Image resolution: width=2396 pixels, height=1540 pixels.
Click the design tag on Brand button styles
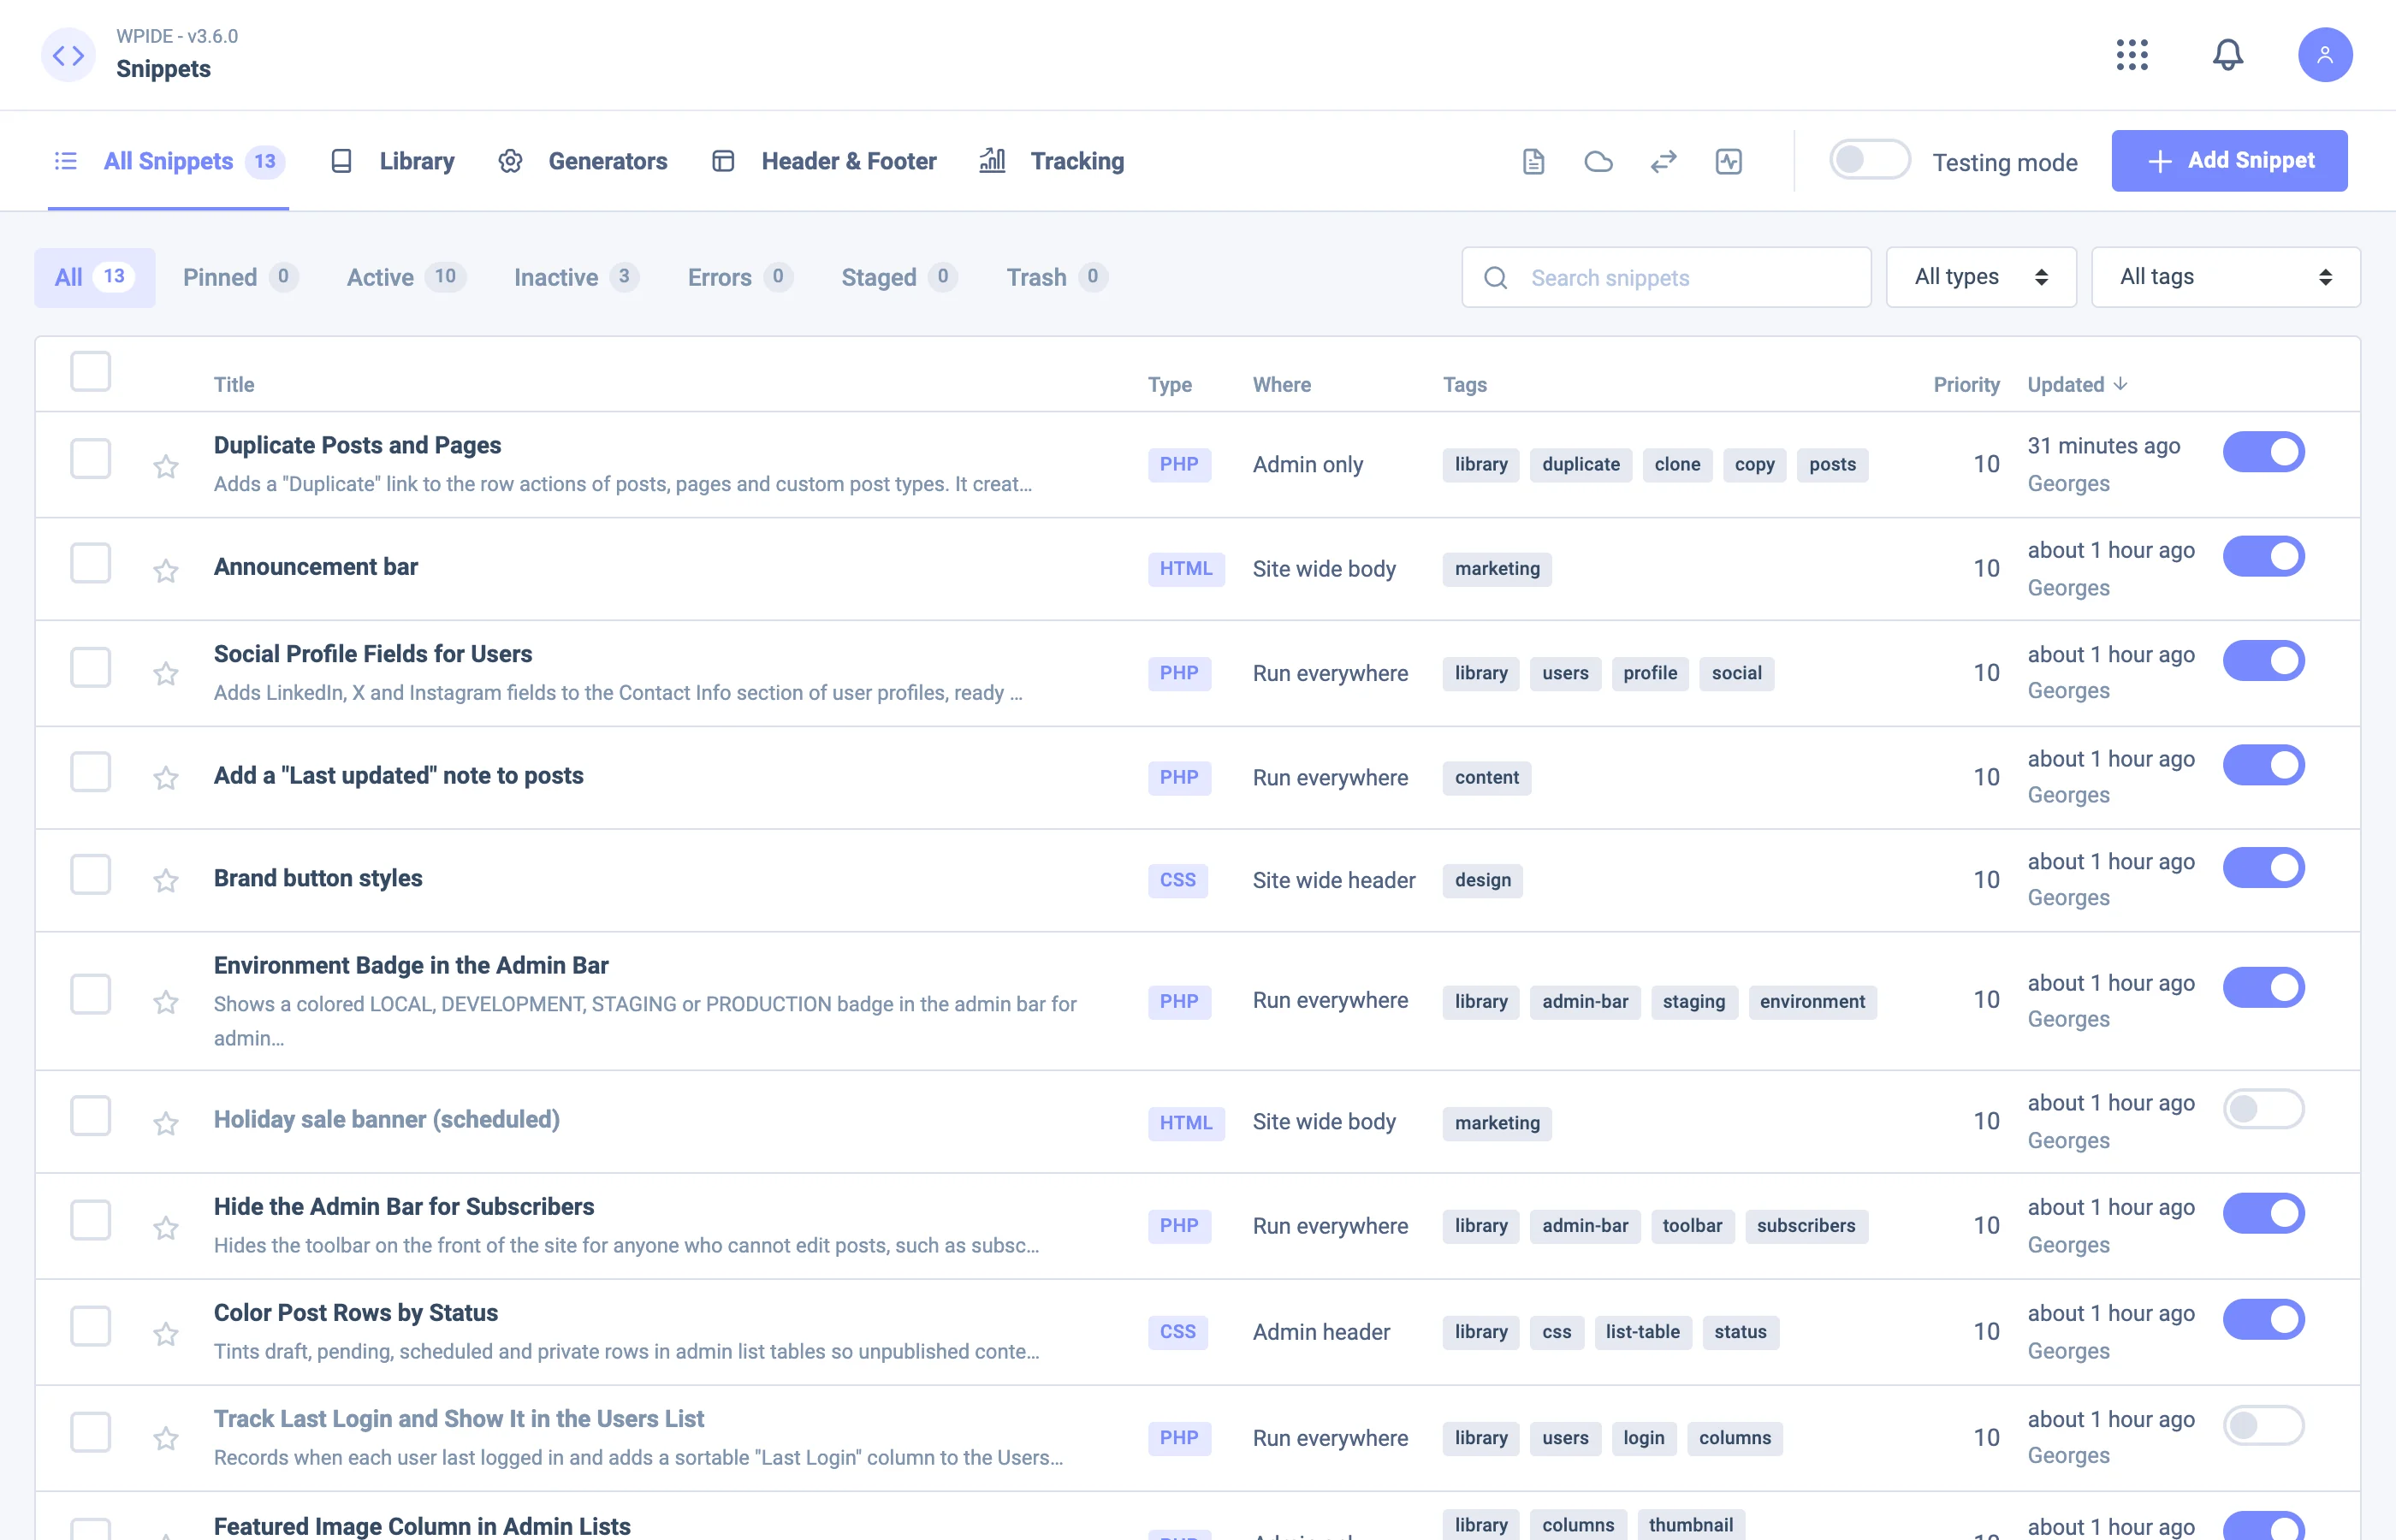(1482, 880)
